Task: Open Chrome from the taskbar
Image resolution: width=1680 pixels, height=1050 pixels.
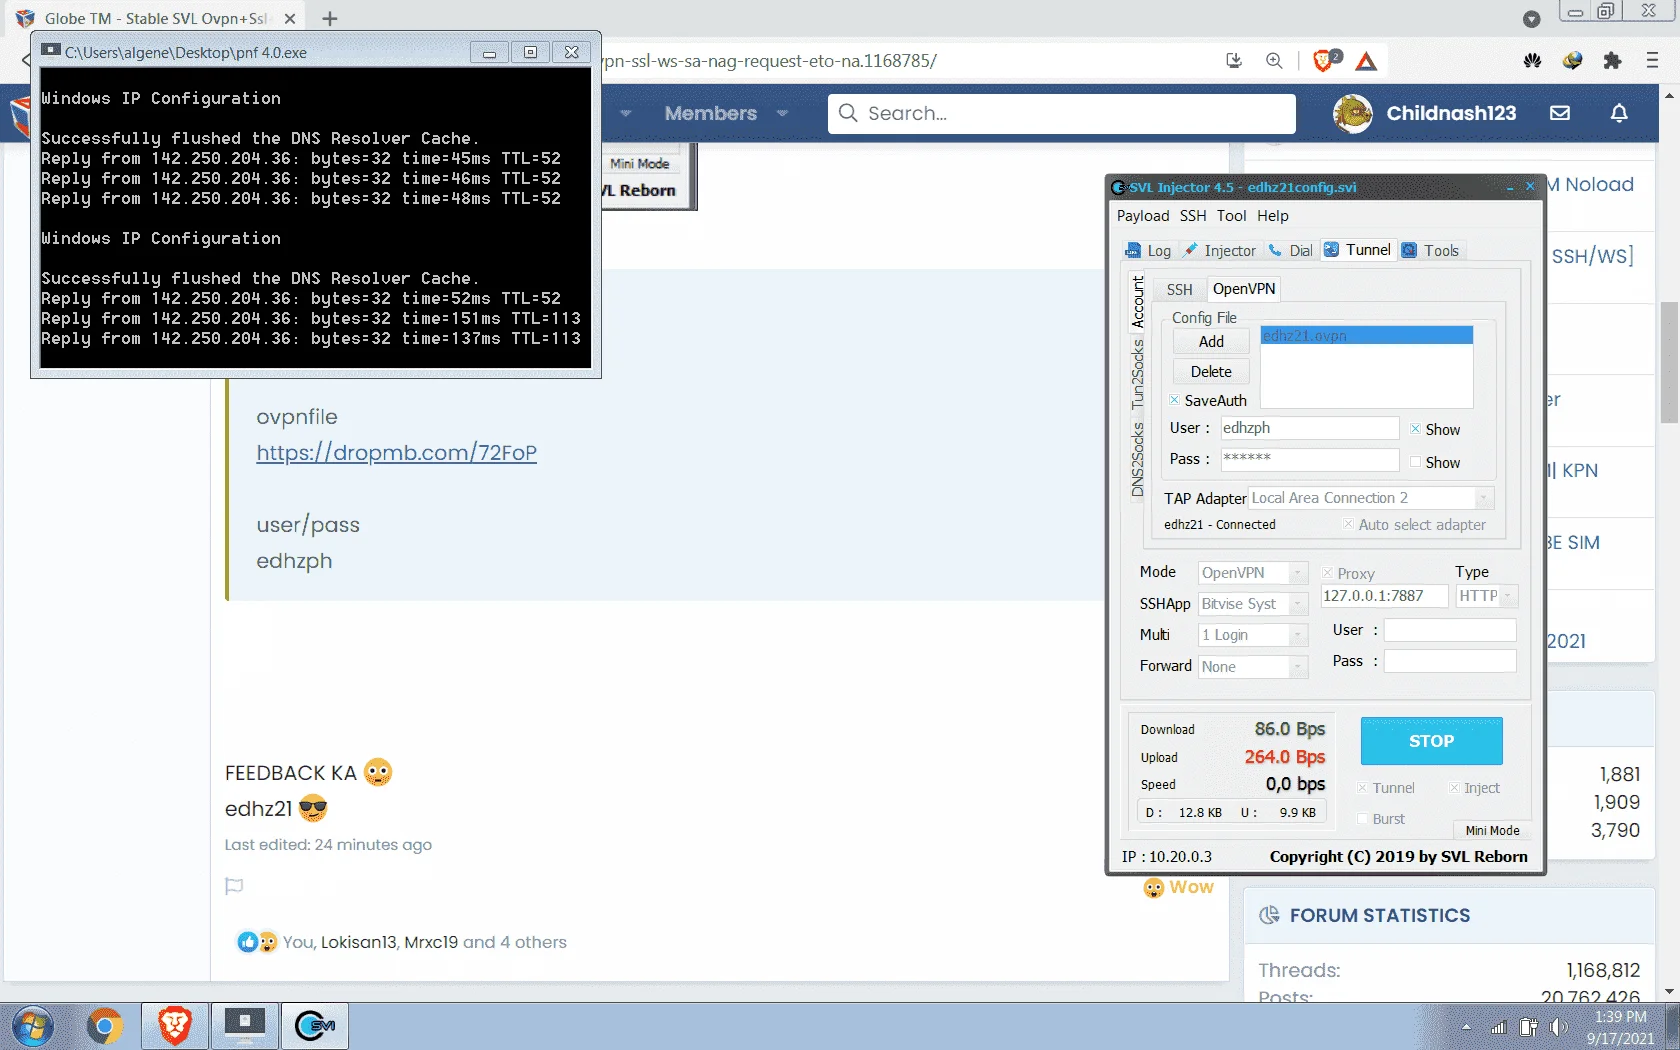Action: click(105, 1026)
